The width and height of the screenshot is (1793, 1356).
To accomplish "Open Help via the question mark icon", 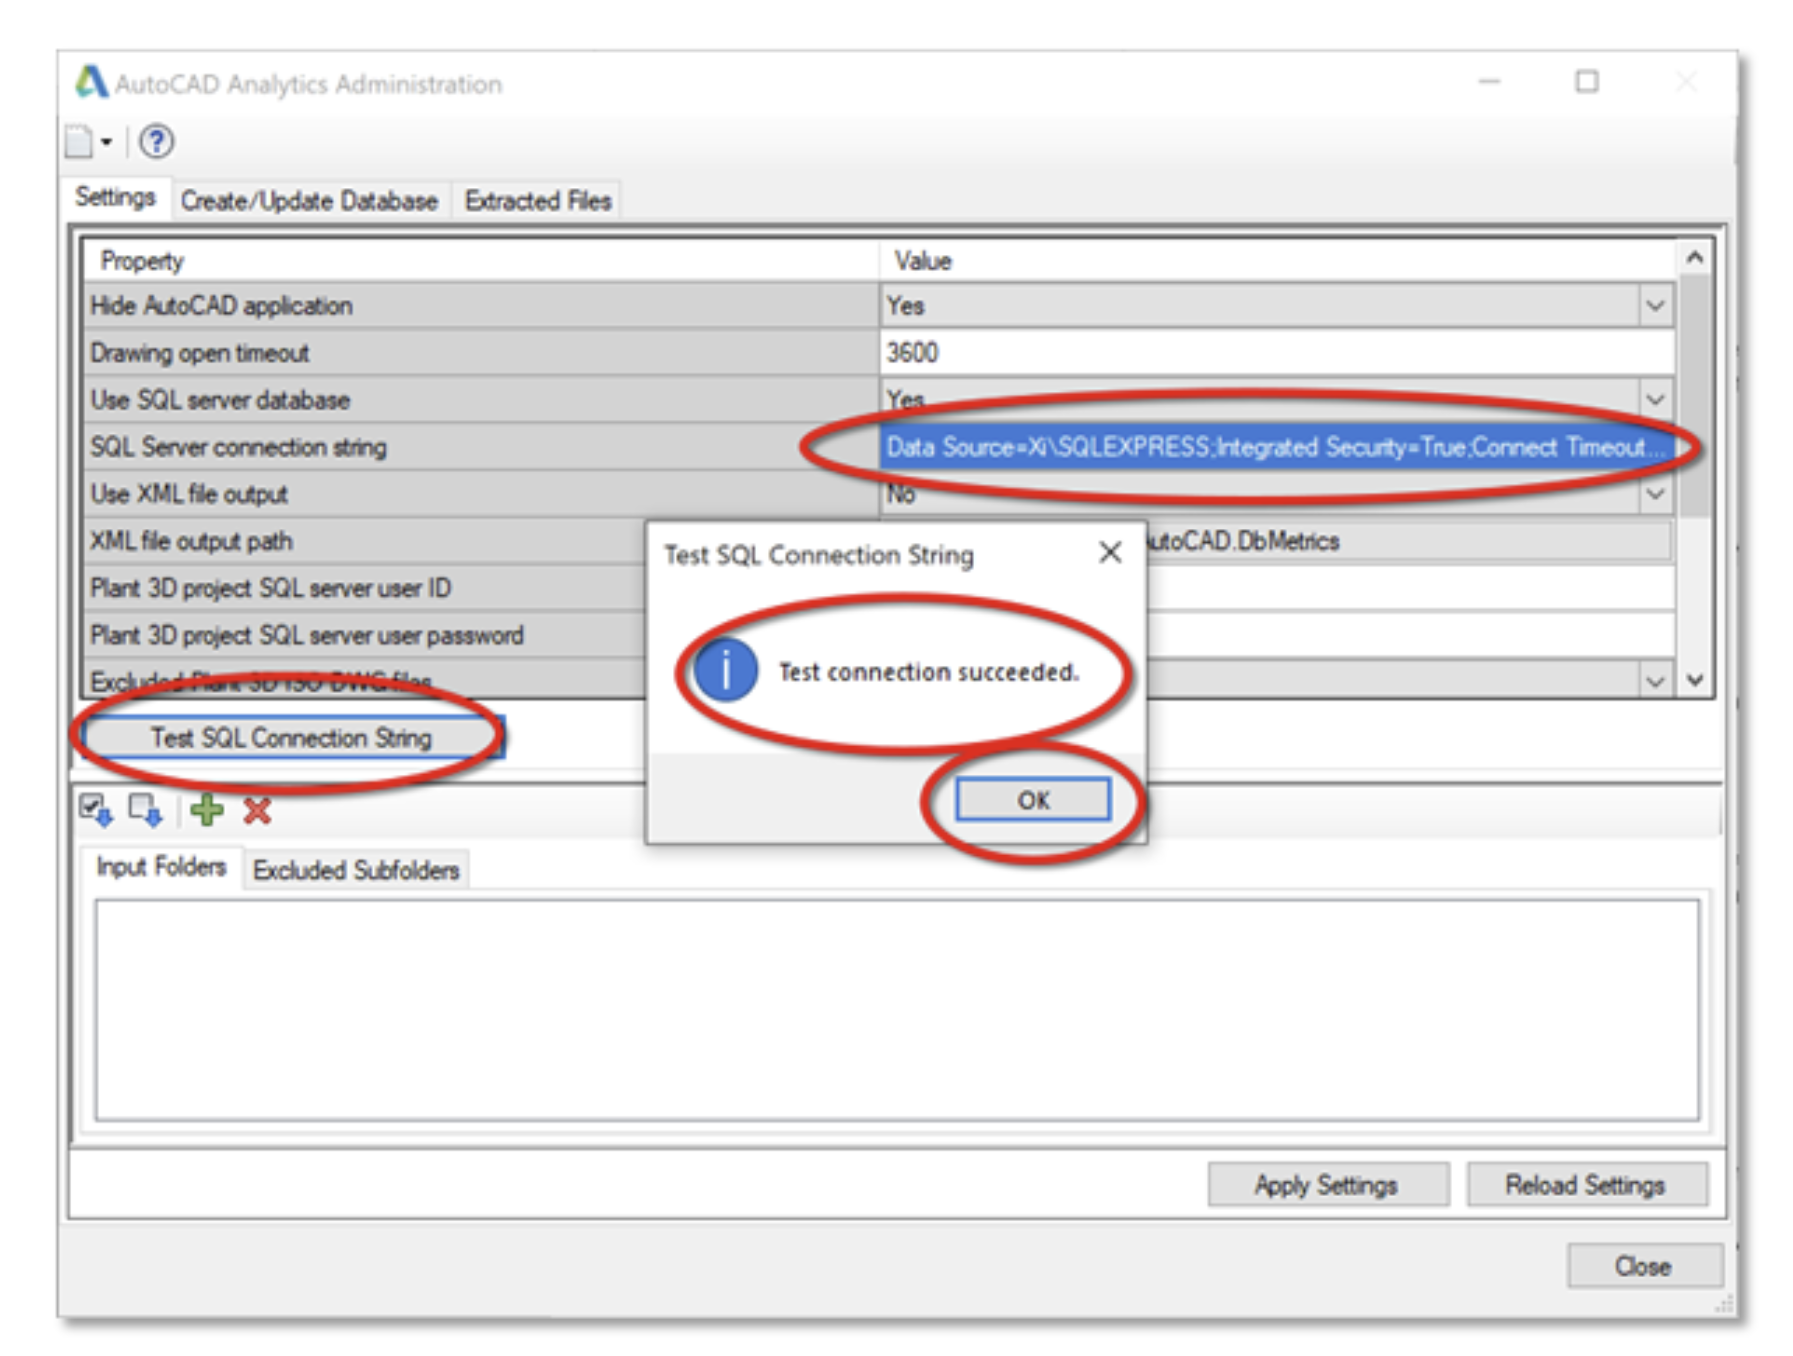I will pyautogui.click(x=156, y=142).
